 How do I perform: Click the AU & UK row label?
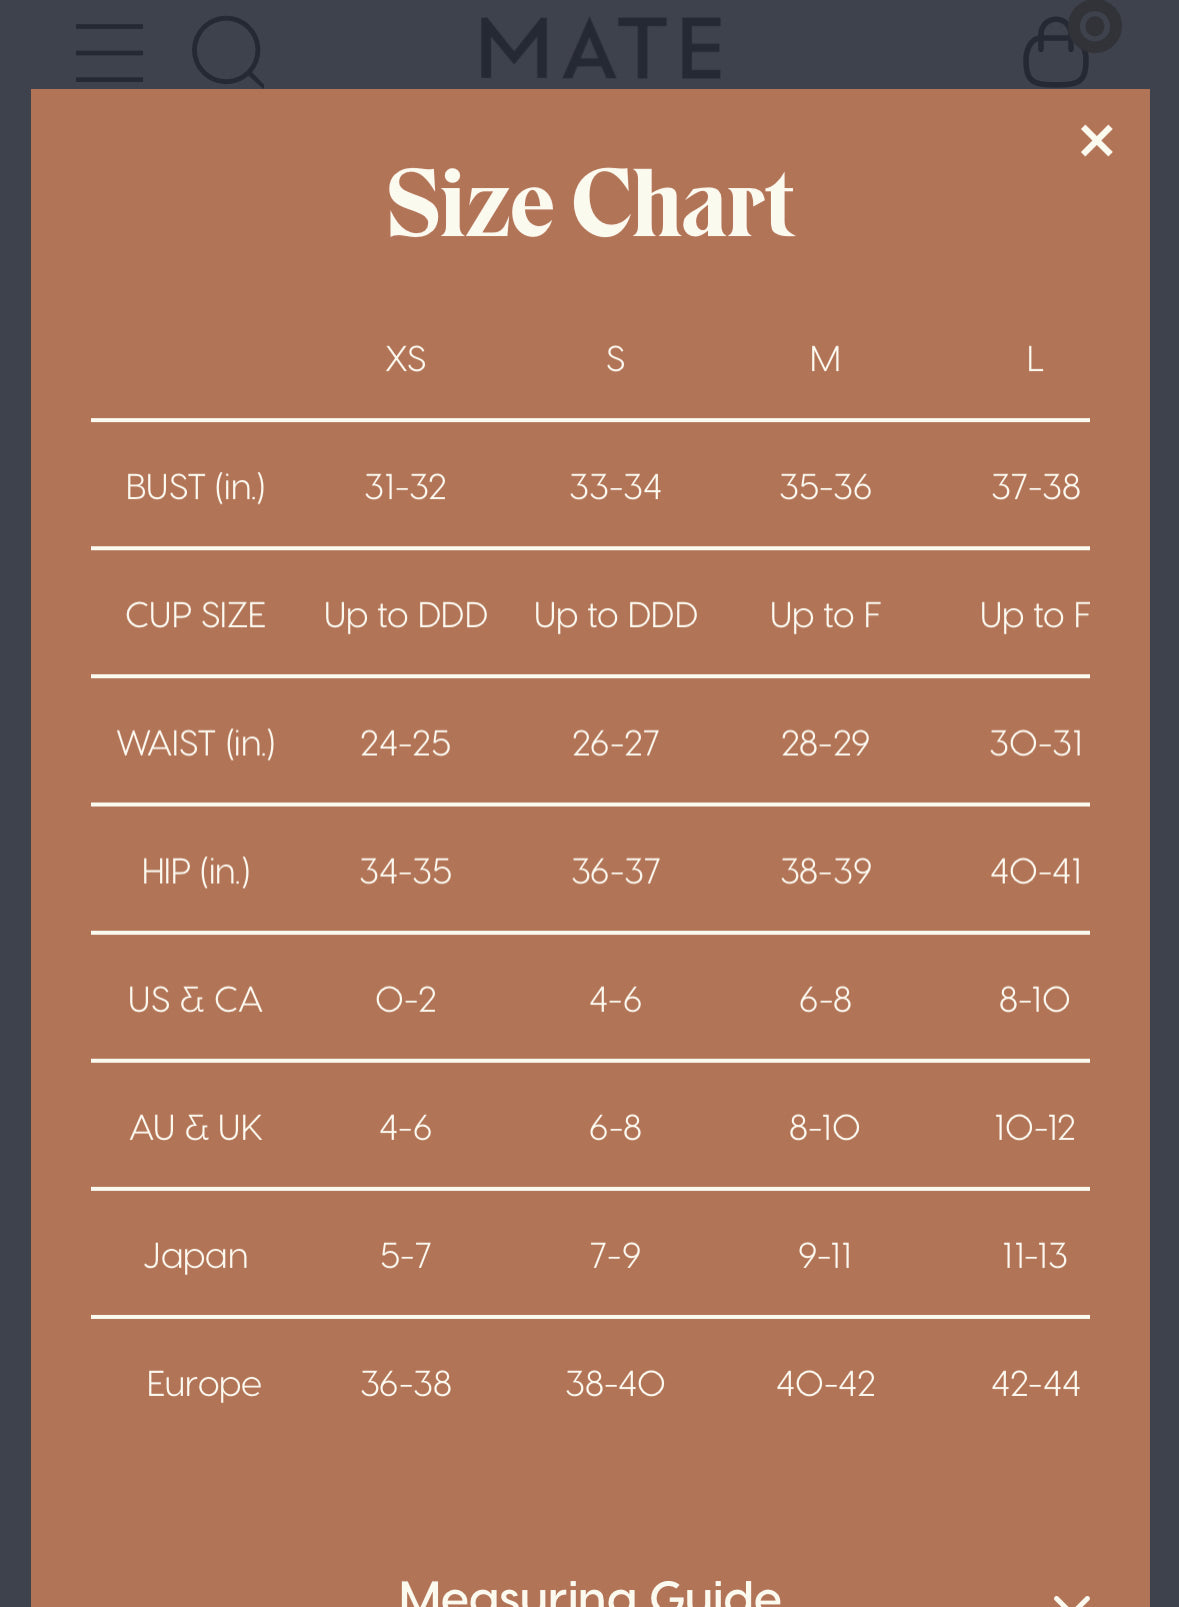[x=195, y=1127]
